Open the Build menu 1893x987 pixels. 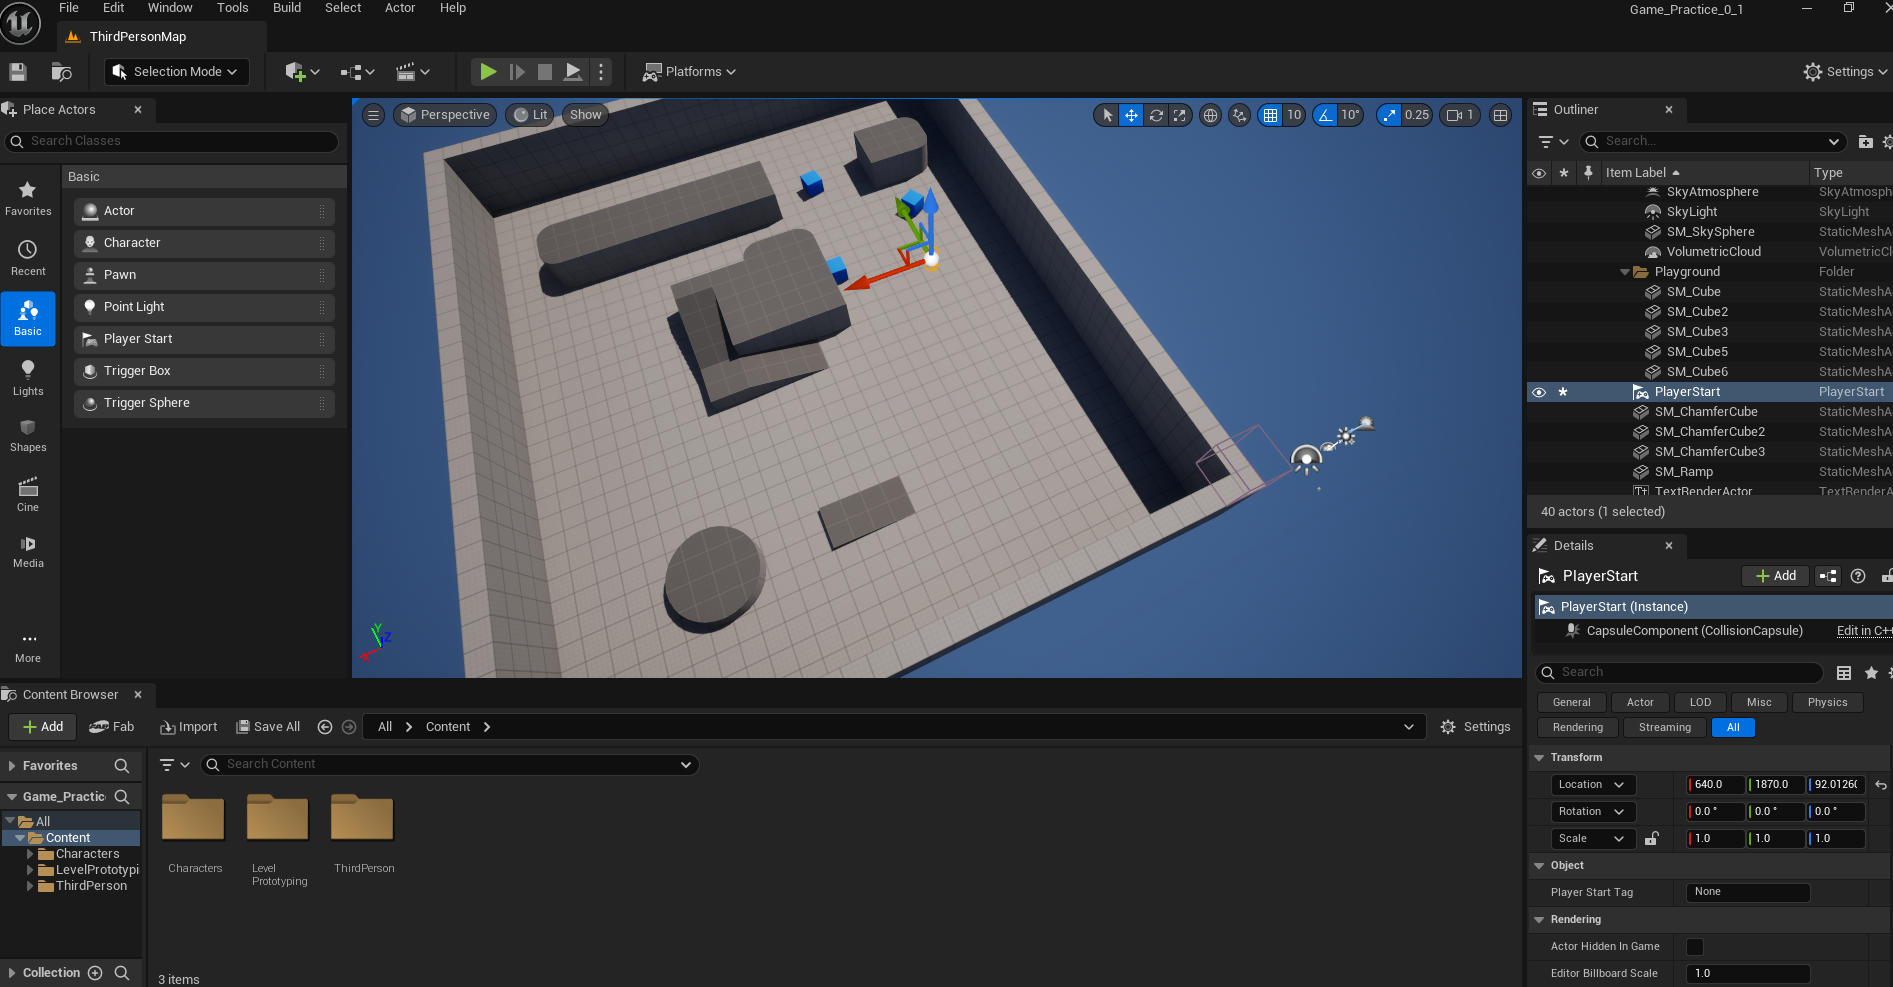click(287, 8)
